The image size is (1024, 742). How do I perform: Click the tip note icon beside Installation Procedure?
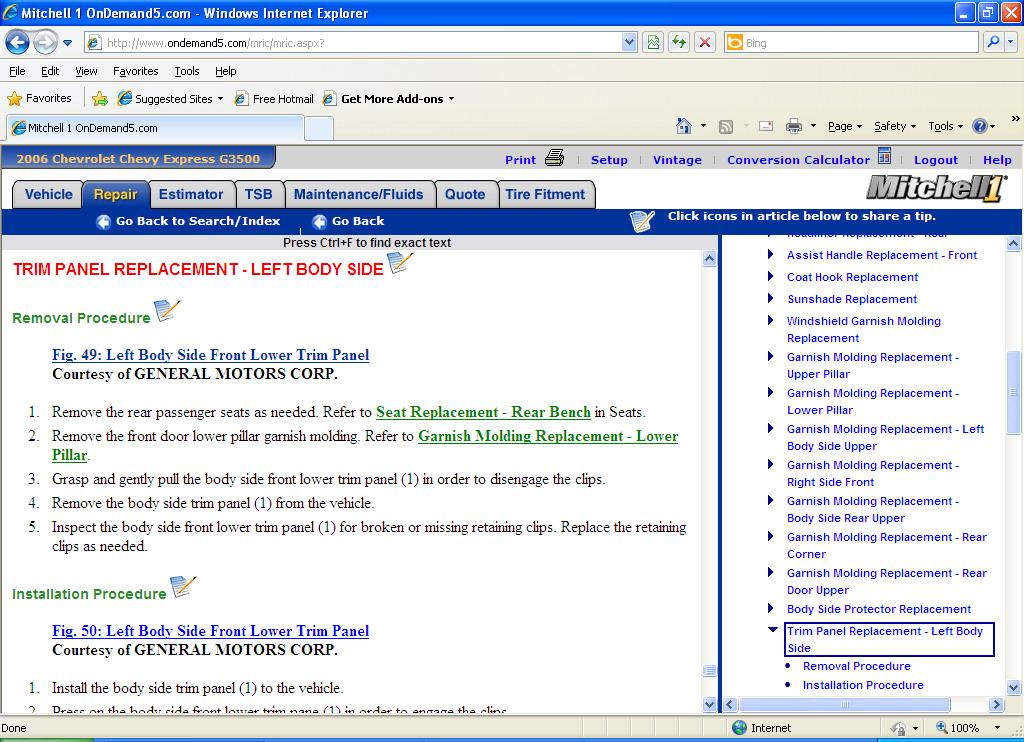pyautogui.click(x=183, y=587)
